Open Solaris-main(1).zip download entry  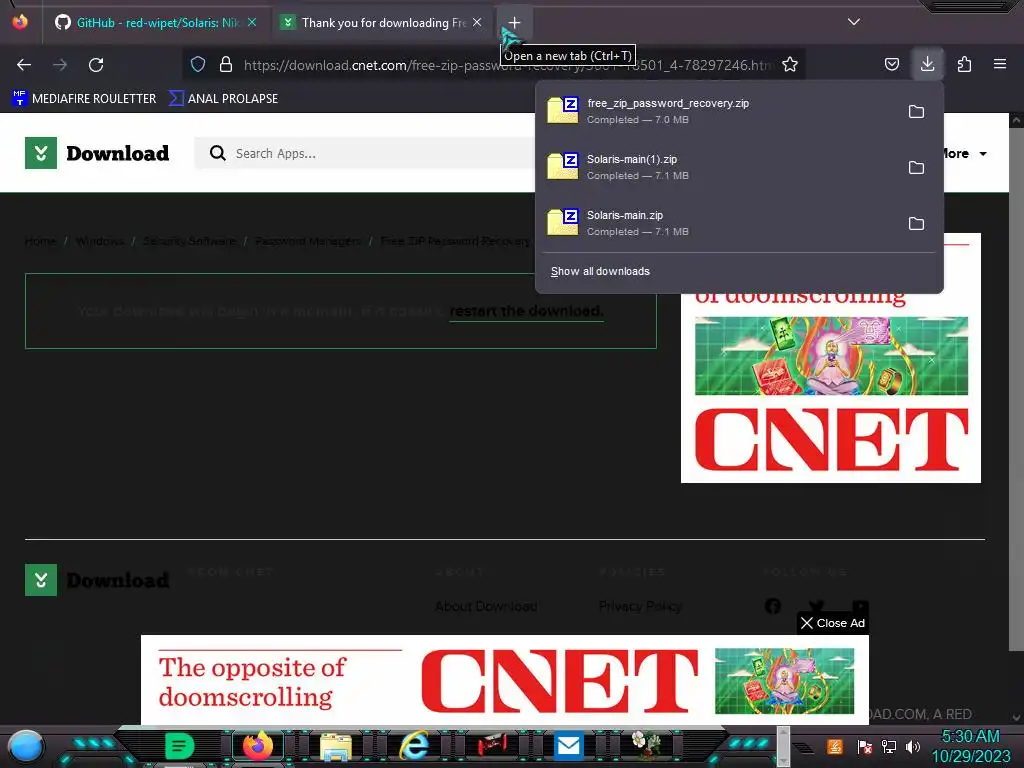tap(718, 167)
